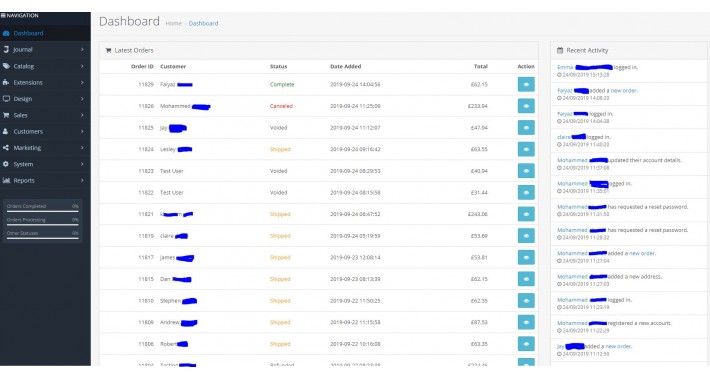Open the Dashboard menu item
The width and height of the screenshot is (710, 380).
click(45, 33)
